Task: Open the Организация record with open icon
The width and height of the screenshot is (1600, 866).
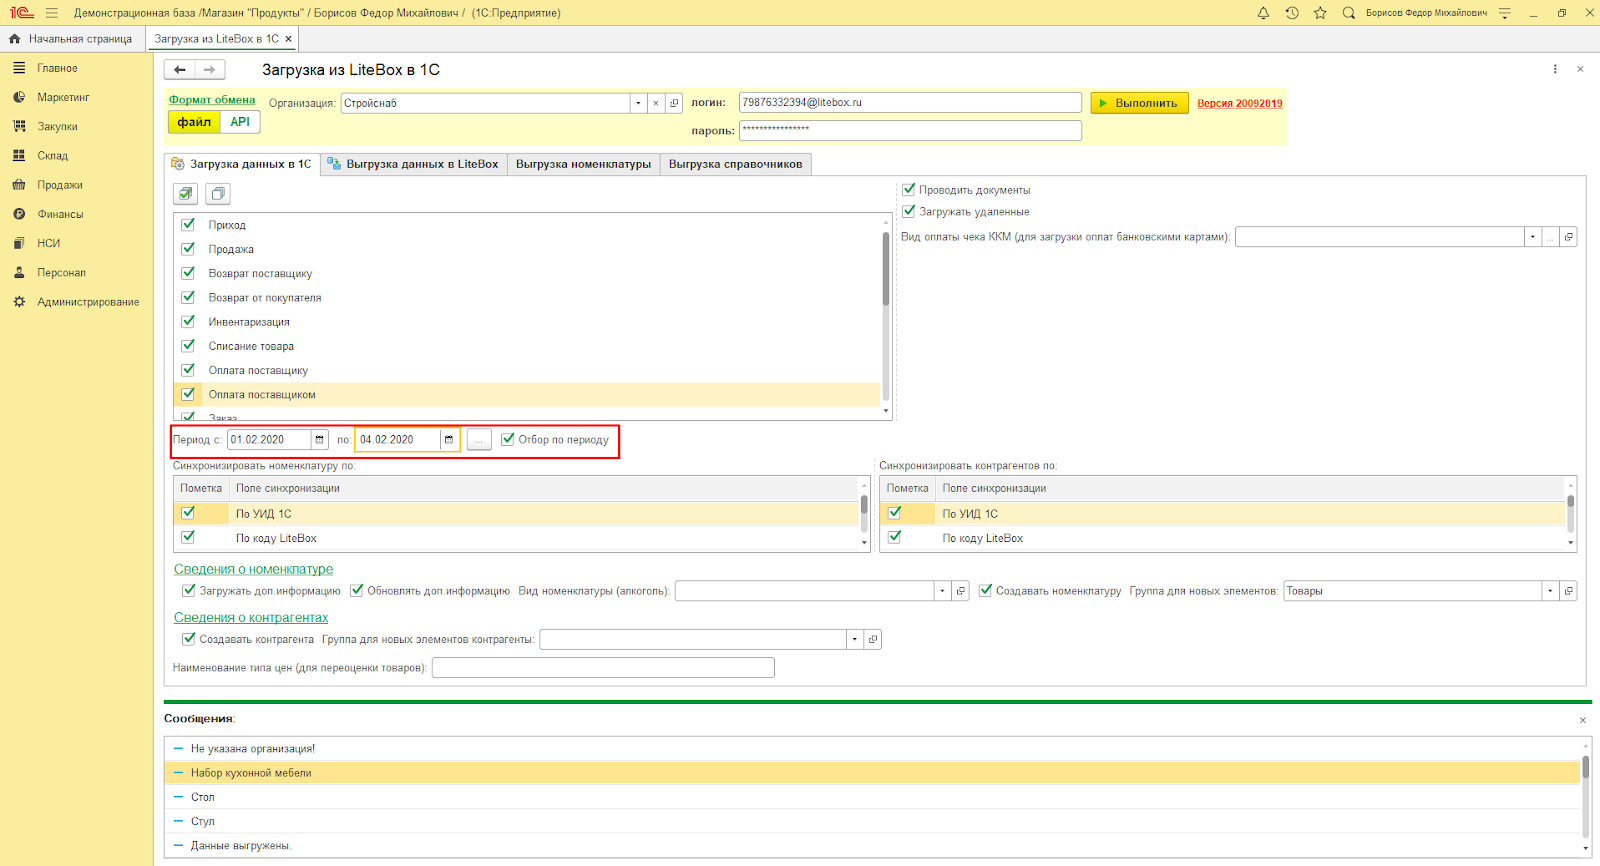Action: pyautogui.click(x=674, y=103)
